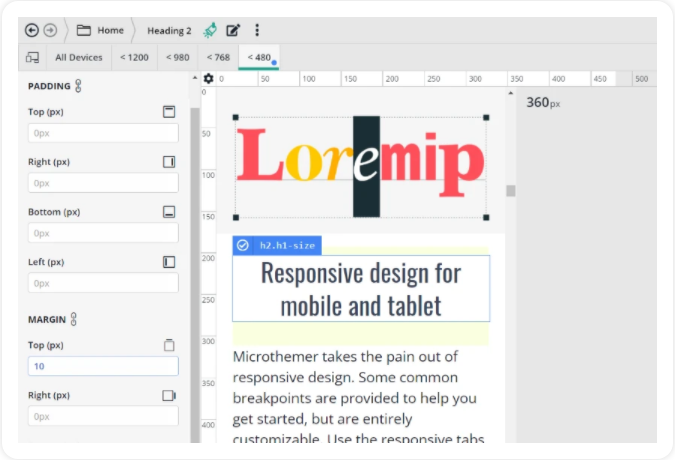Screen dimensions: 675x460
Task: Click the left panel scrollbar thumb
Action: (x=195, y=275)
